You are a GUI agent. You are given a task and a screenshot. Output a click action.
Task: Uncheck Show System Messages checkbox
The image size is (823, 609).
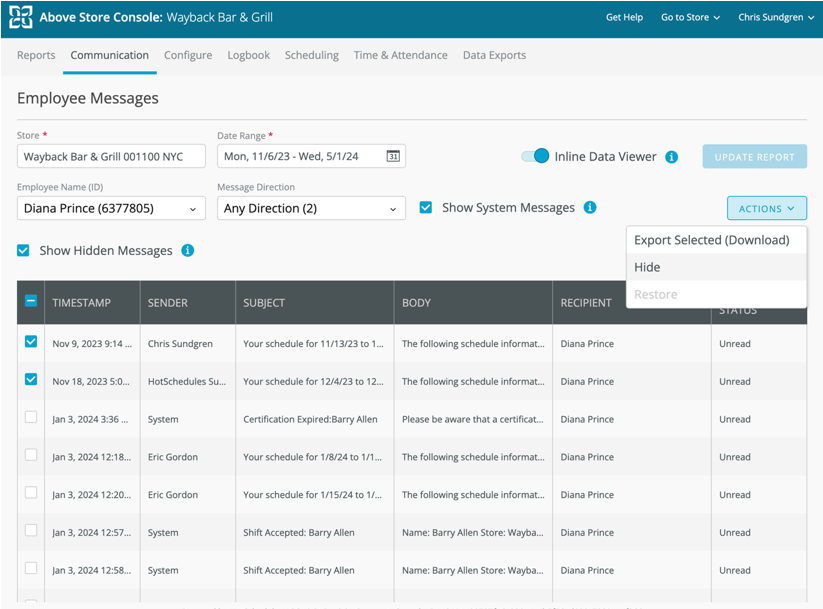[x=426, y=207]
